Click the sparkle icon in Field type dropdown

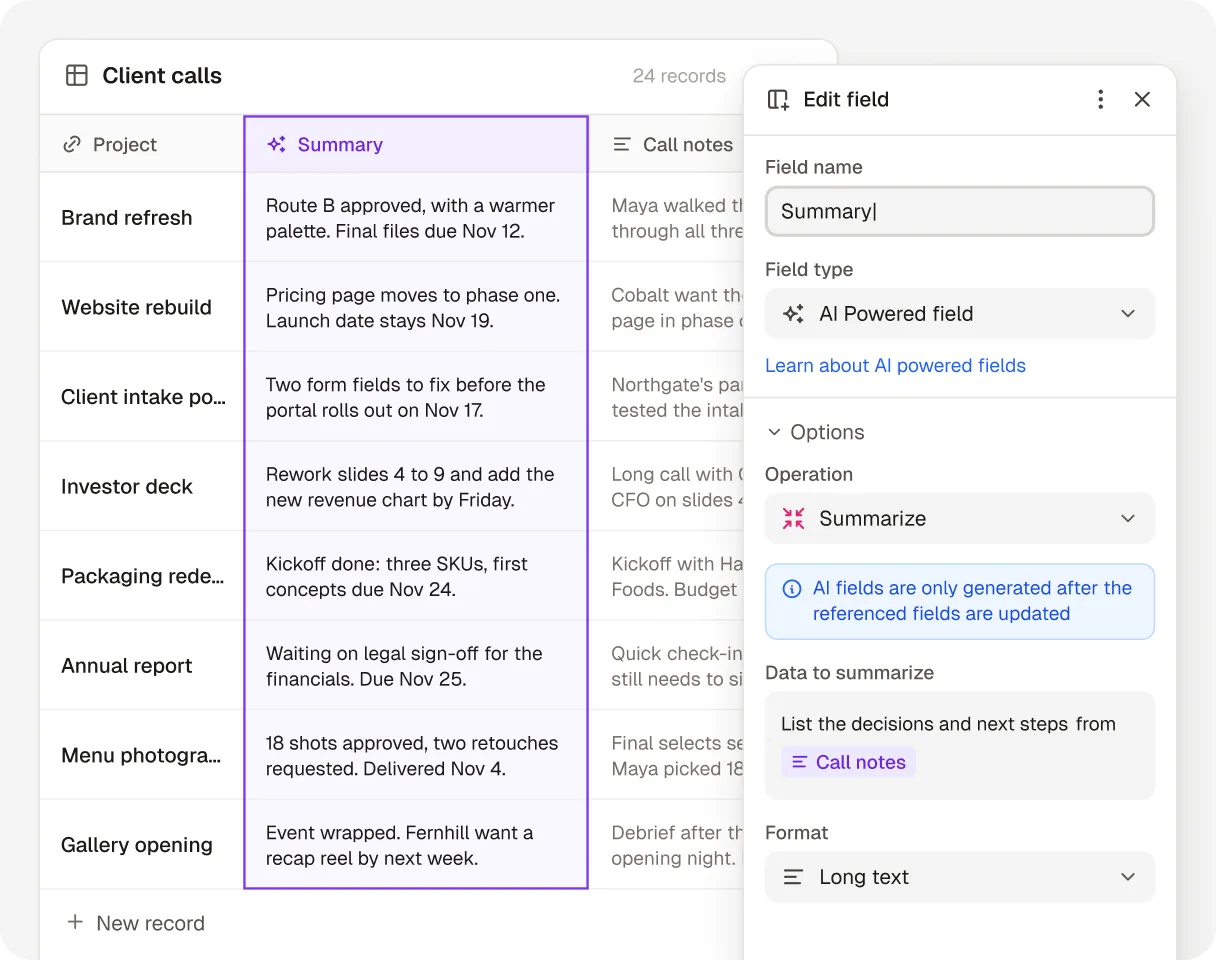point(793,314)
